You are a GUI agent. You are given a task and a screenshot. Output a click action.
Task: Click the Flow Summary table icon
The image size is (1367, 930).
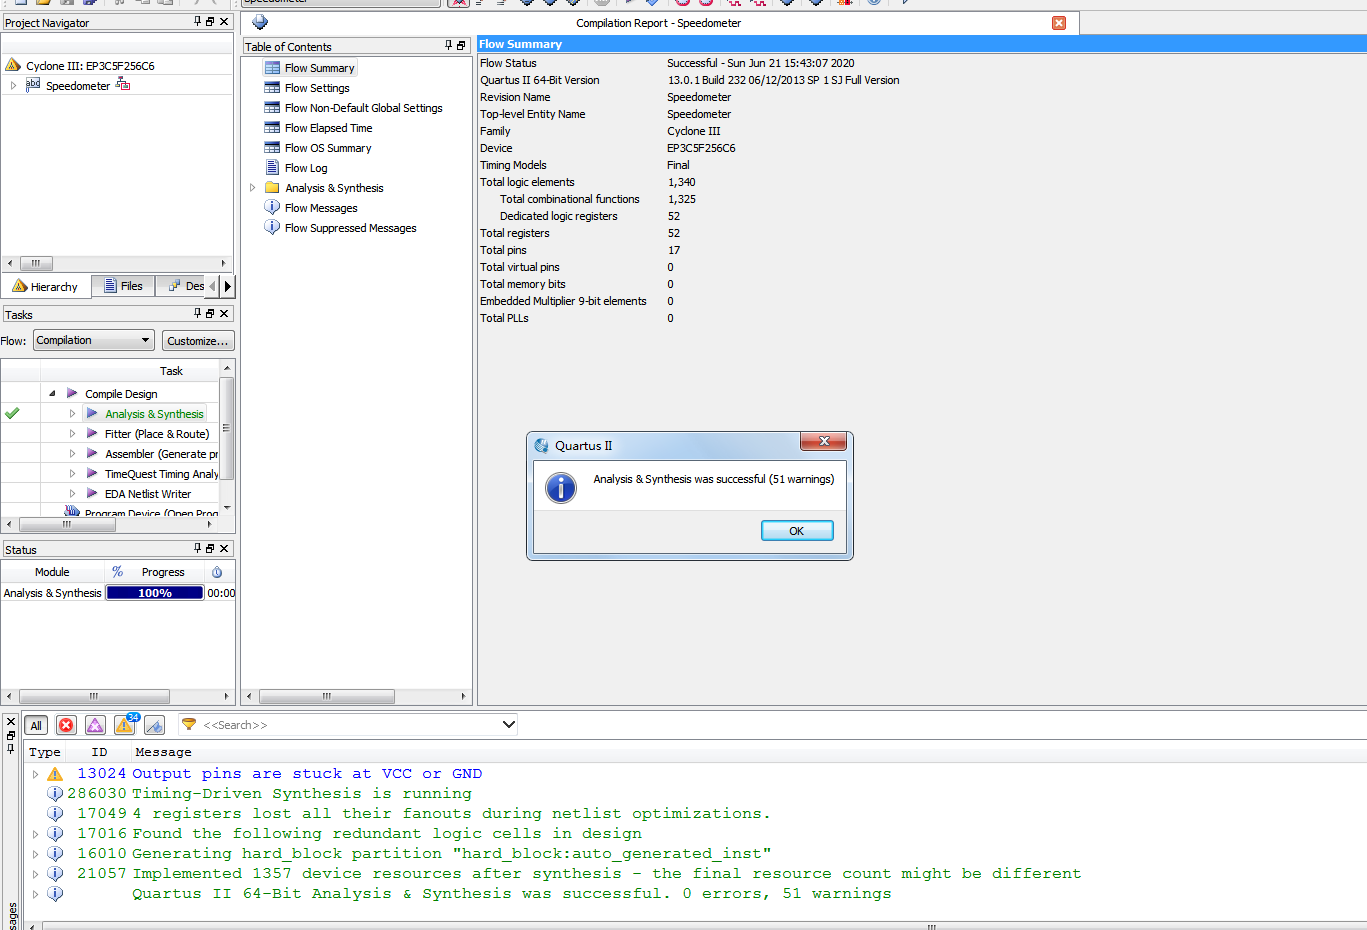pyautogui.click(x=272, y=68)
